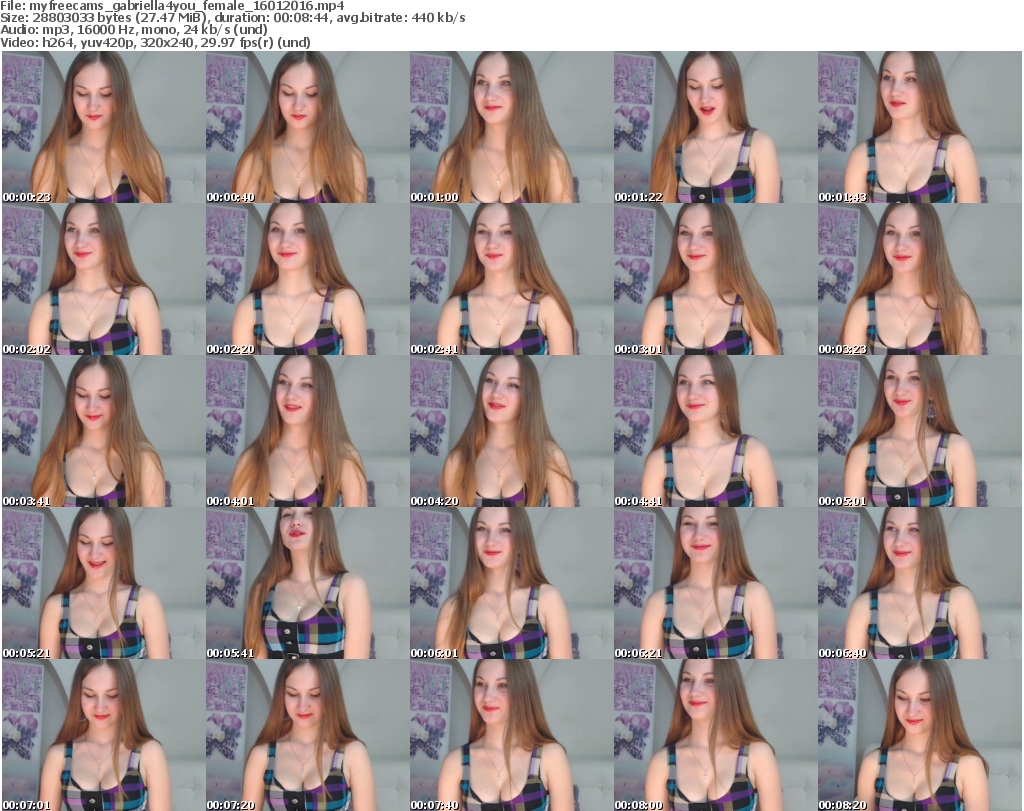The width and height of the screenshot is (1024, 811).
Task: Pick the frame stamped 00:05:01
Action: (920, 431)
